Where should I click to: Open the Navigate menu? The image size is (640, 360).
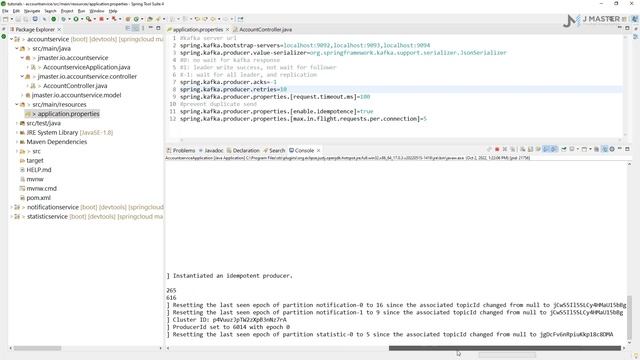pos(32,11)
